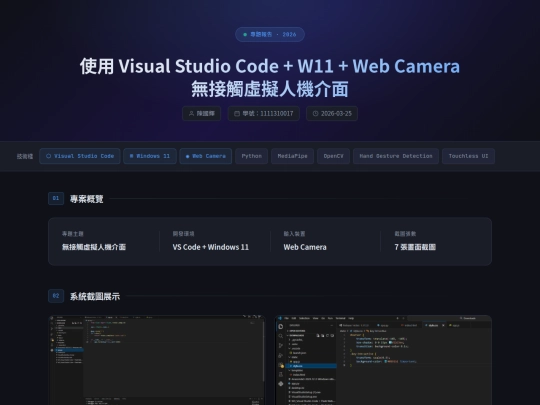Select the MediaPipe tag
This screenshot has width=540, height=405.
[292, 156]
